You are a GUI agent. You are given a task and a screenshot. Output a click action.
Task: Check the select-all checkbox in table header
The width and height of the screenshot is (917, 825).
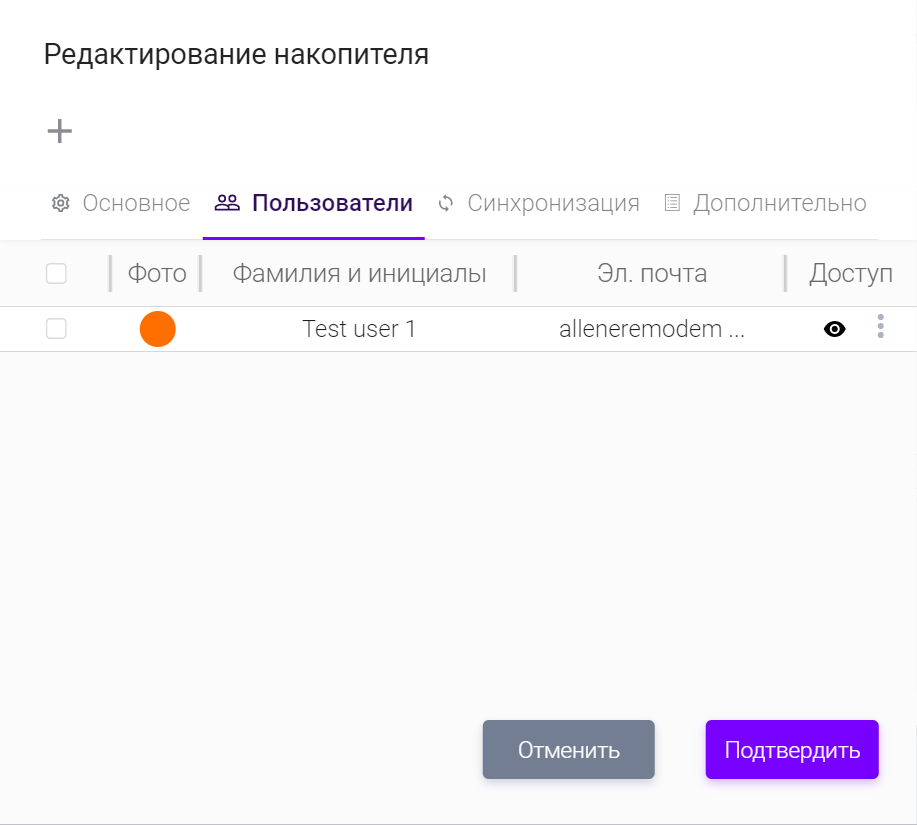(x=56, y=273)
